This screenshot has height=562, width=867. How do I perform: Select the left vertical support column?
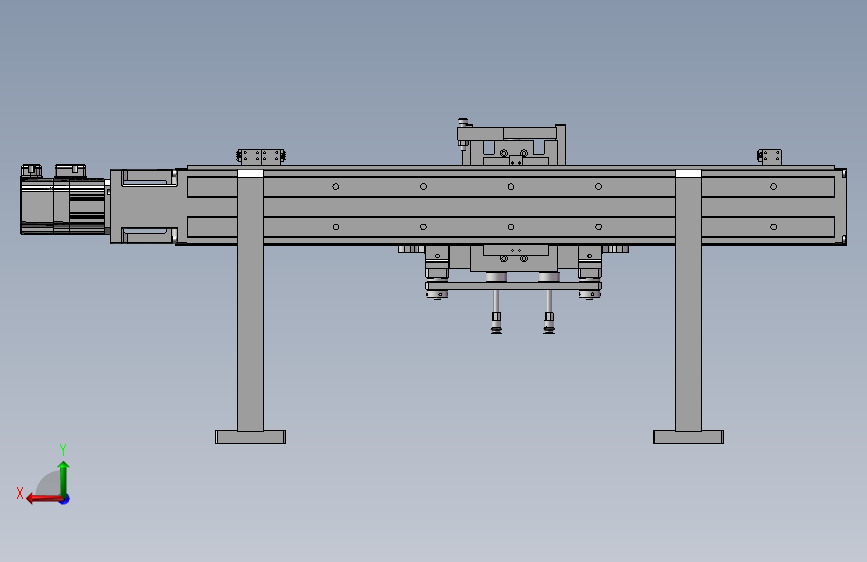250,301
